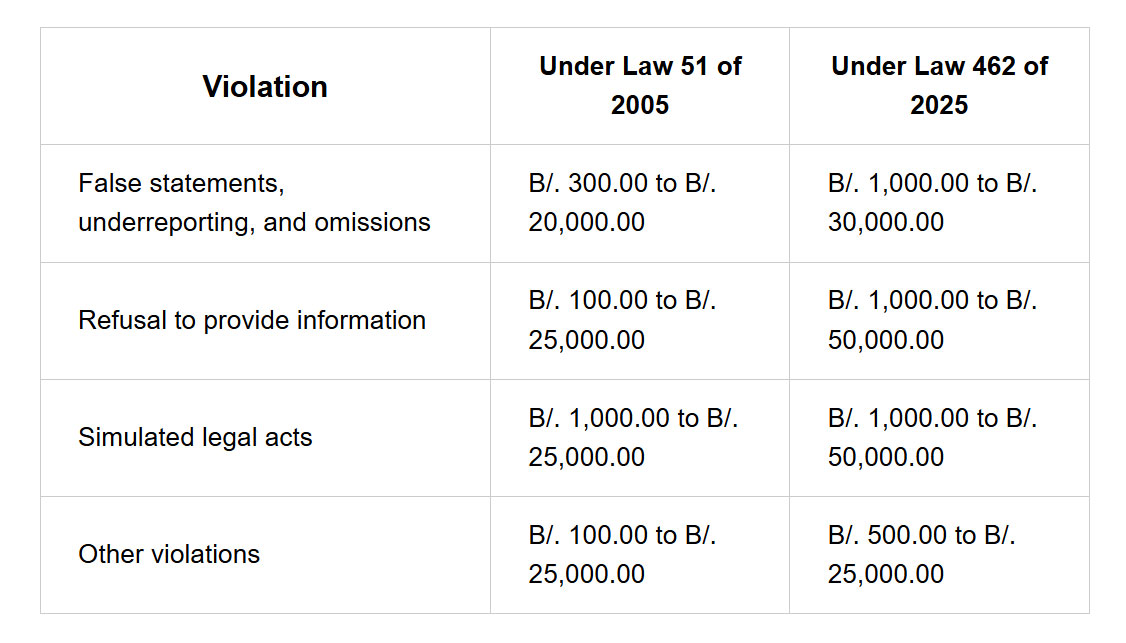Select the Other violations cell
Viewport: 1126px width, 643px height.
click(x=265, y=555)
